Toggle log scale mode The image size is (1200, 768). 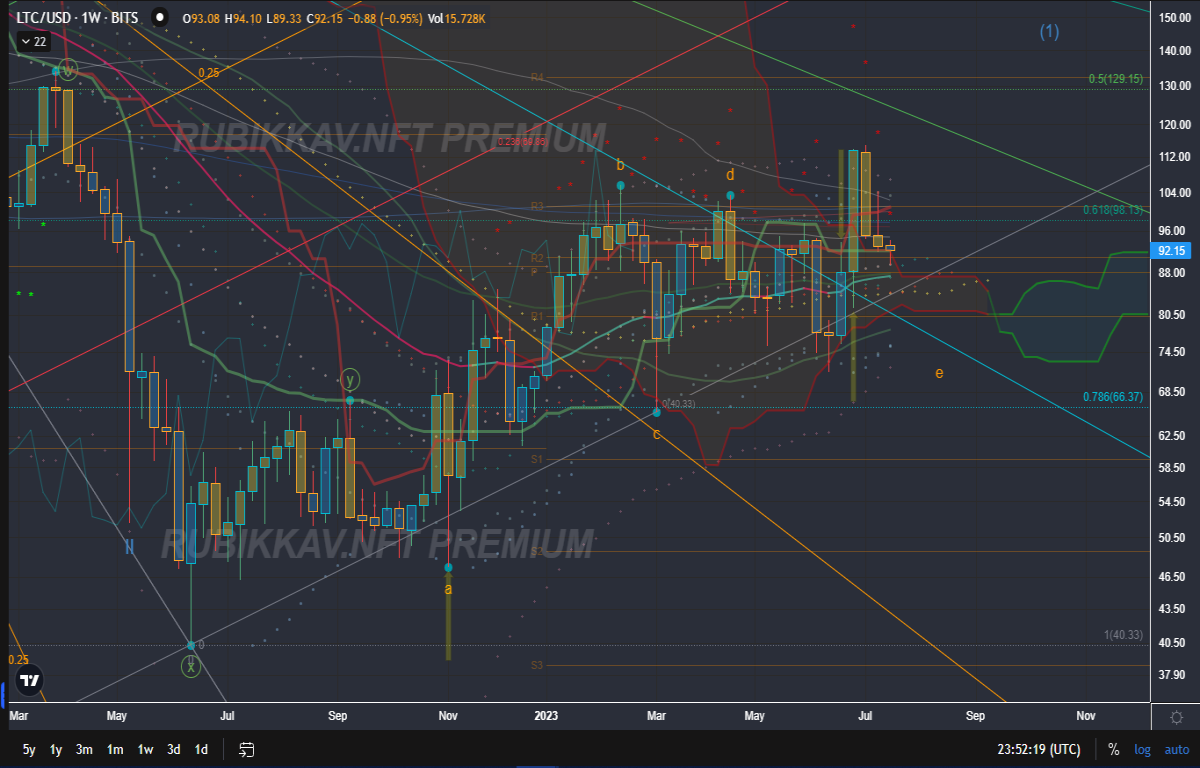point(1143,749)
